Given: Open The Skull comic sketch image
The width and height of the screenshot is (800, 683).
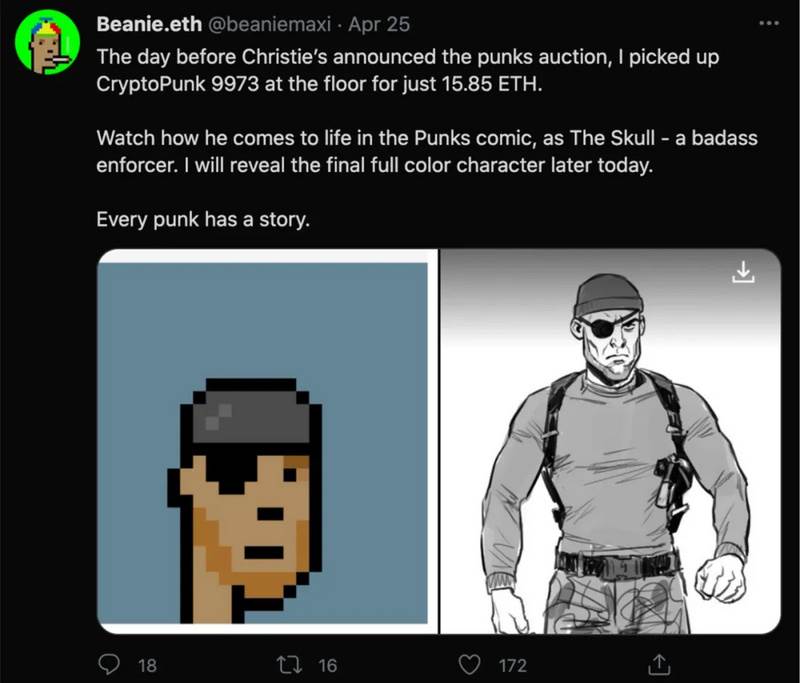Looking at the screenshot, I should click(610, 441).
